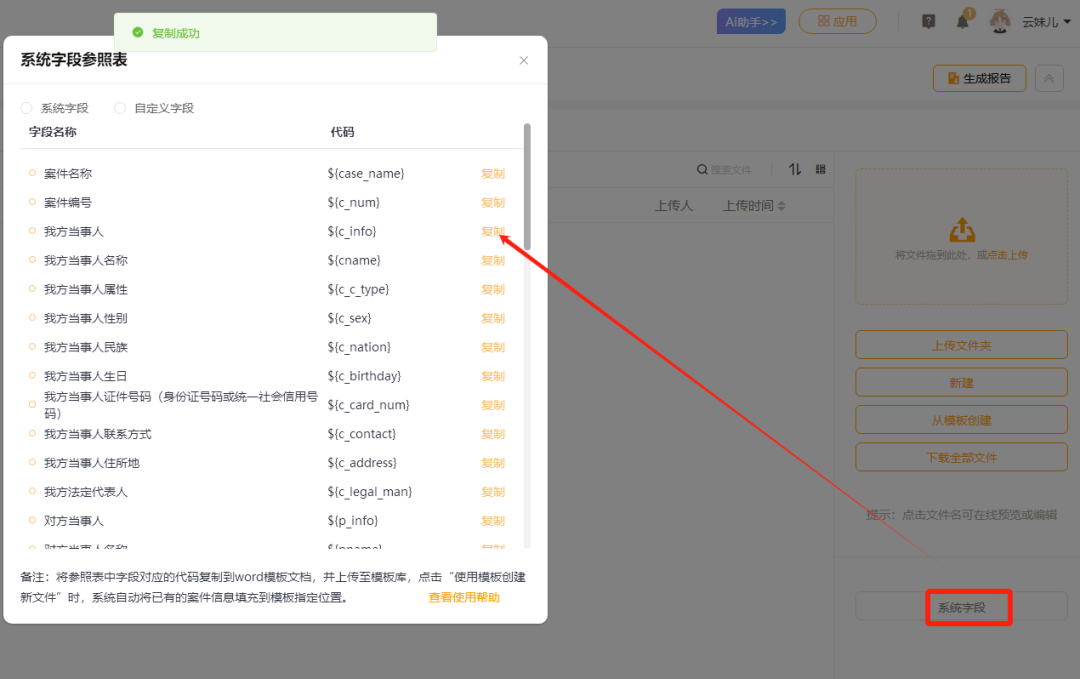Click the field list vertical scrollbar
This screenshot has width=1080, height=679.
tap(527, 186)
